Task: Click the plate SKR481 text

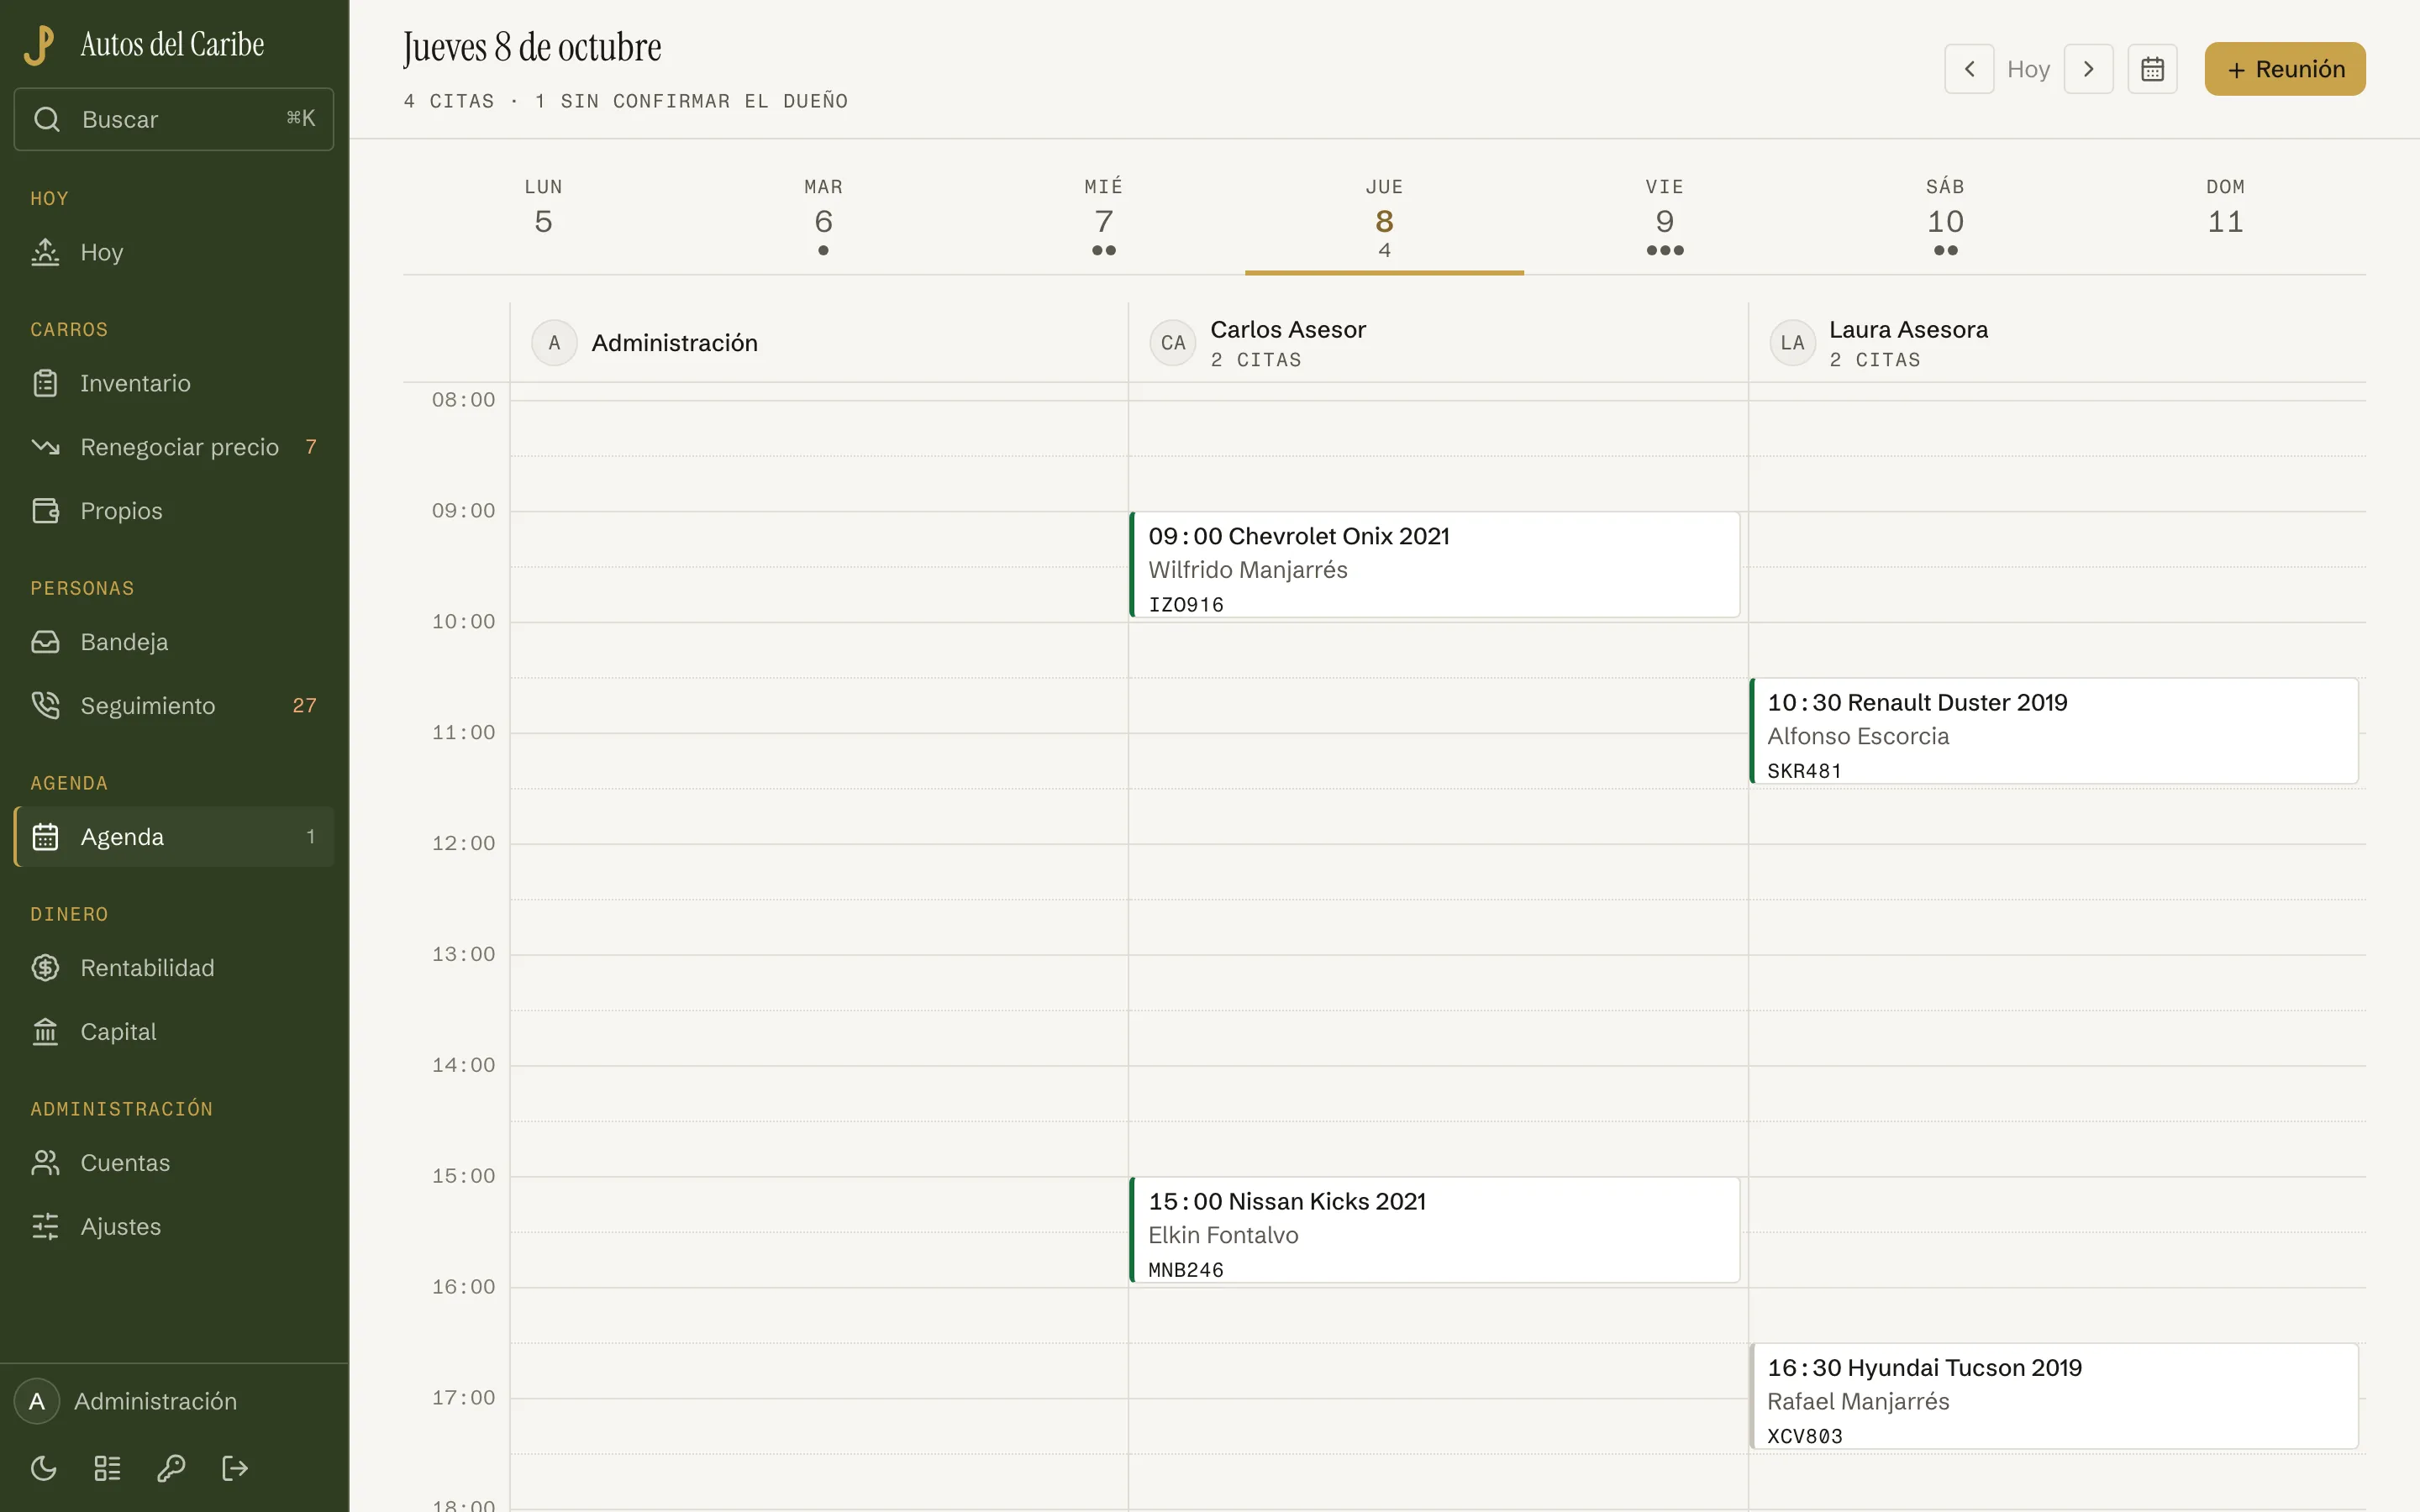Action: (x=1804, y=770)
